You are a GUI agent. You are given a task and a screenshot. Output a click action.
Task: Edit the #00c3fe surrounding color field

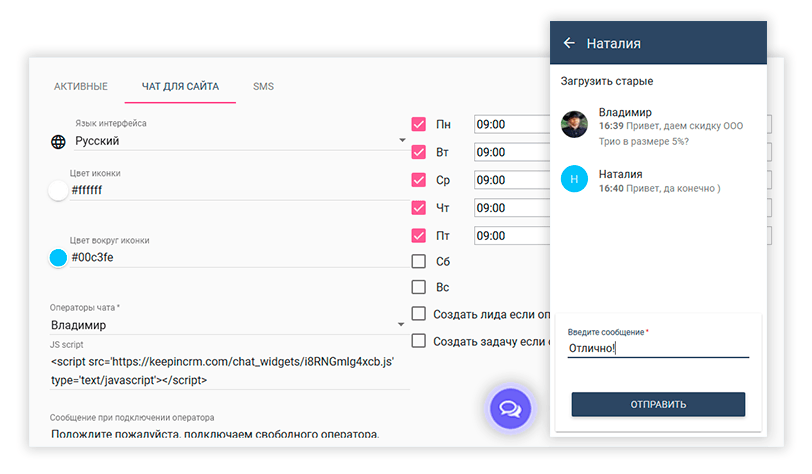[239, 257]
